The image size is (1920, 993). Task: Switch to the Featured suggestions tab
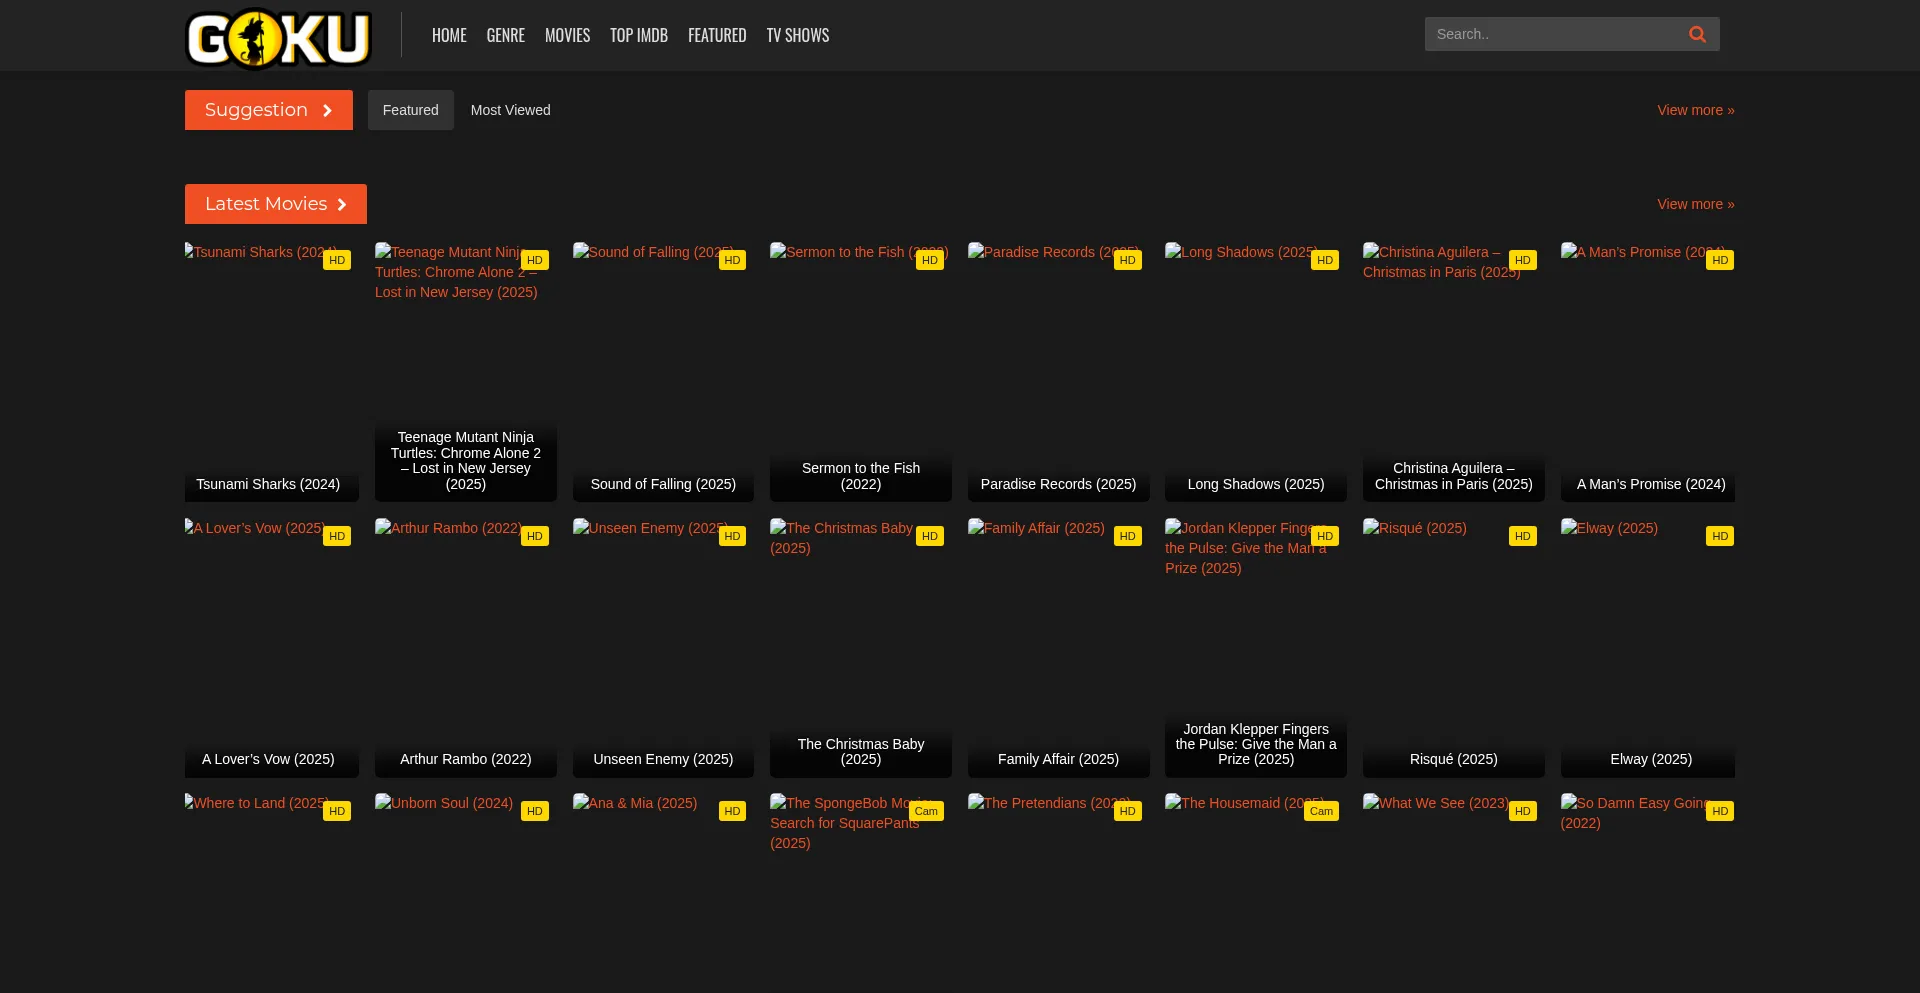(x=410, y=110)
